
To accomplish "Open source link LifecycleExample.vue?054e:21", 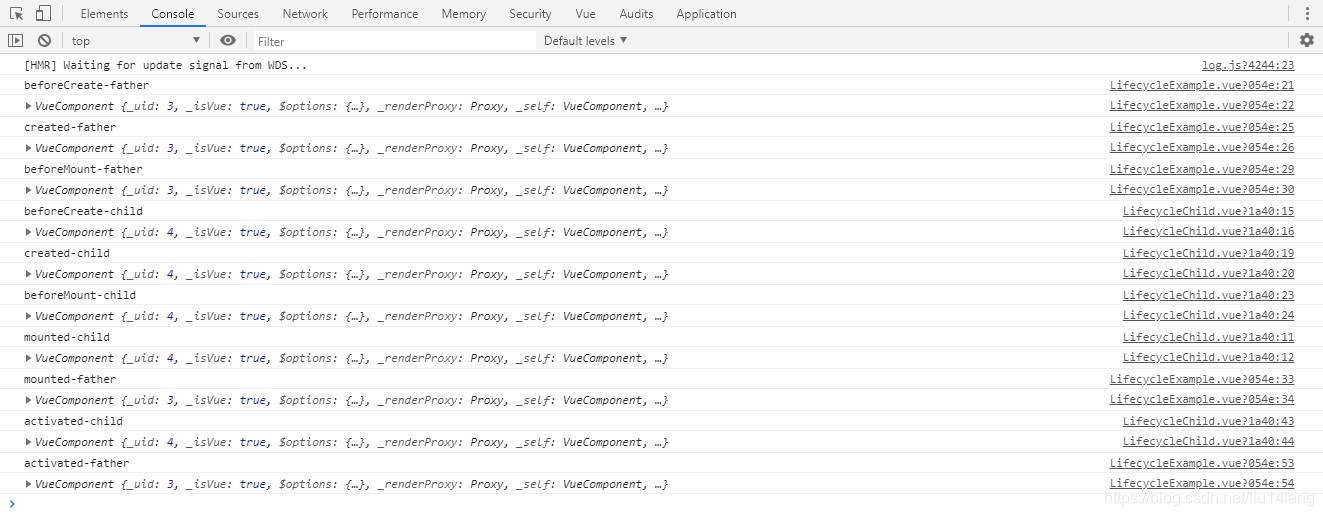I will click(x=1202, y=85).
